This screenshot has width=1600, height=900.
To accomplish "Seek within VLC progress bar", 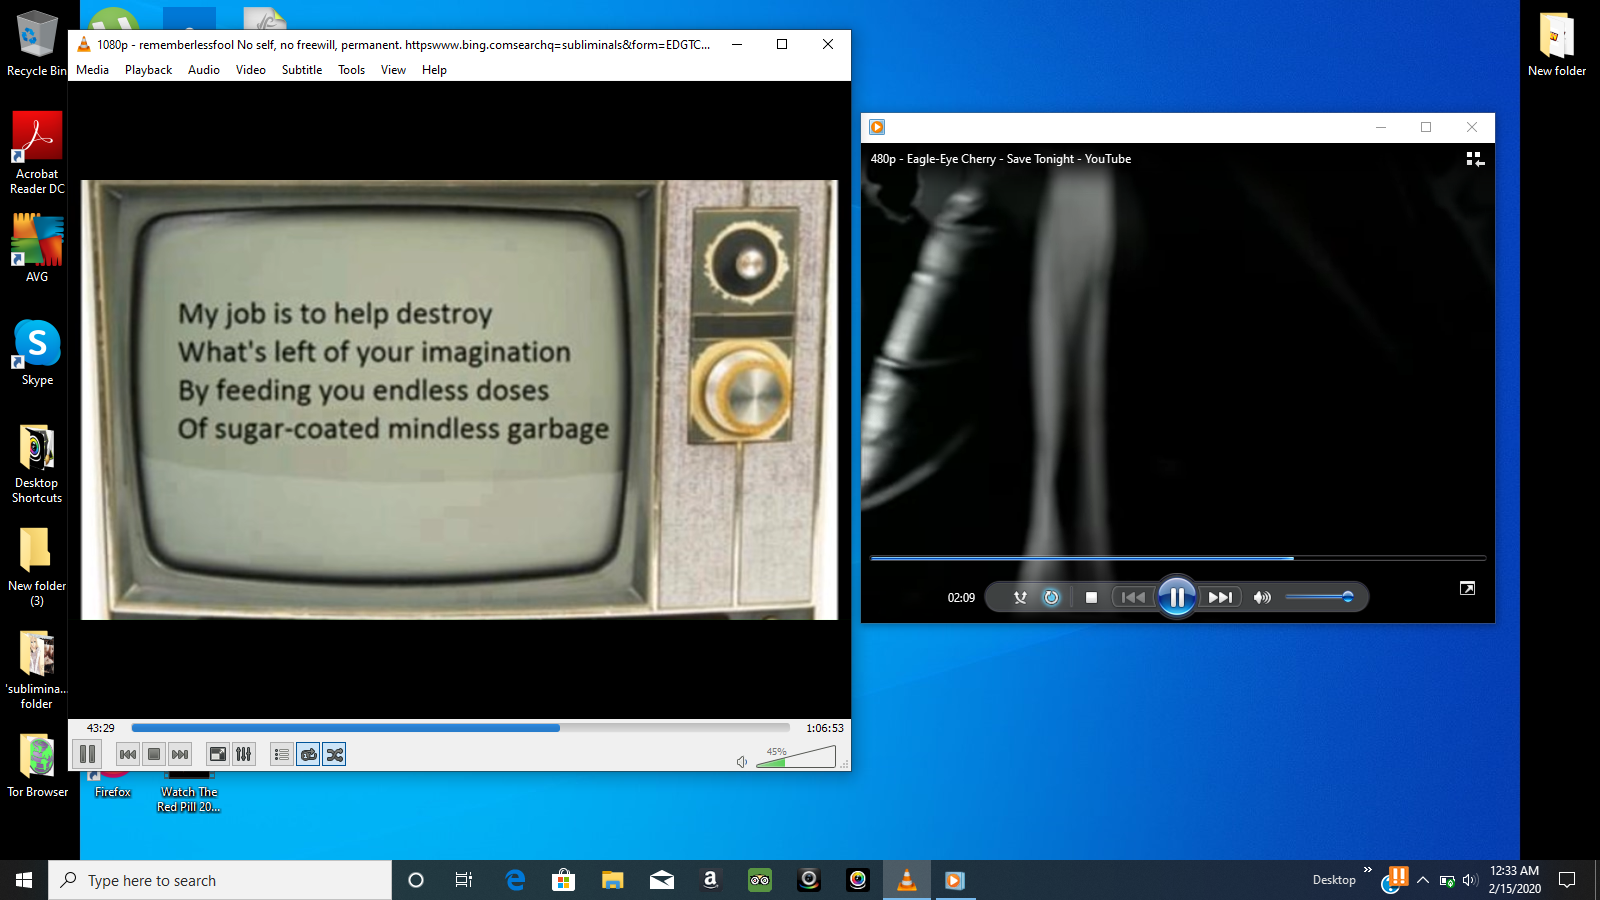I will pyautogui.click(x=460, y=728).
